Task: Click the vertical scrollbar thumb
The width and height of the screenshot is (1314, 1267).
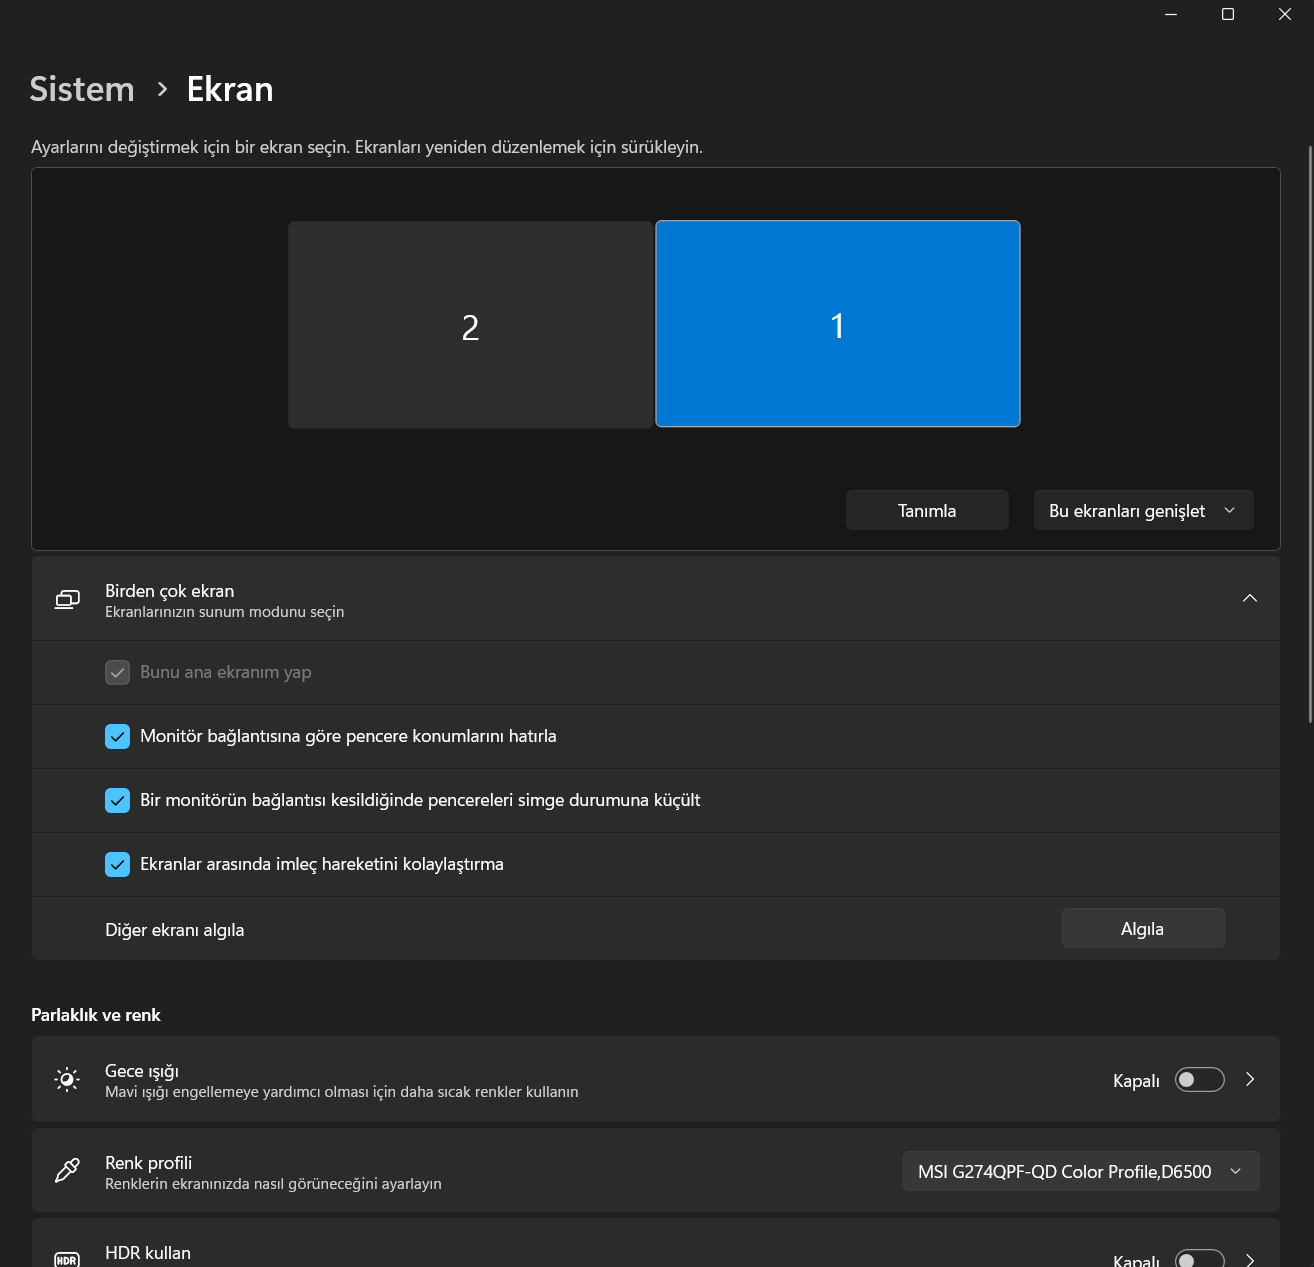Action: [x=1310, y=434]
